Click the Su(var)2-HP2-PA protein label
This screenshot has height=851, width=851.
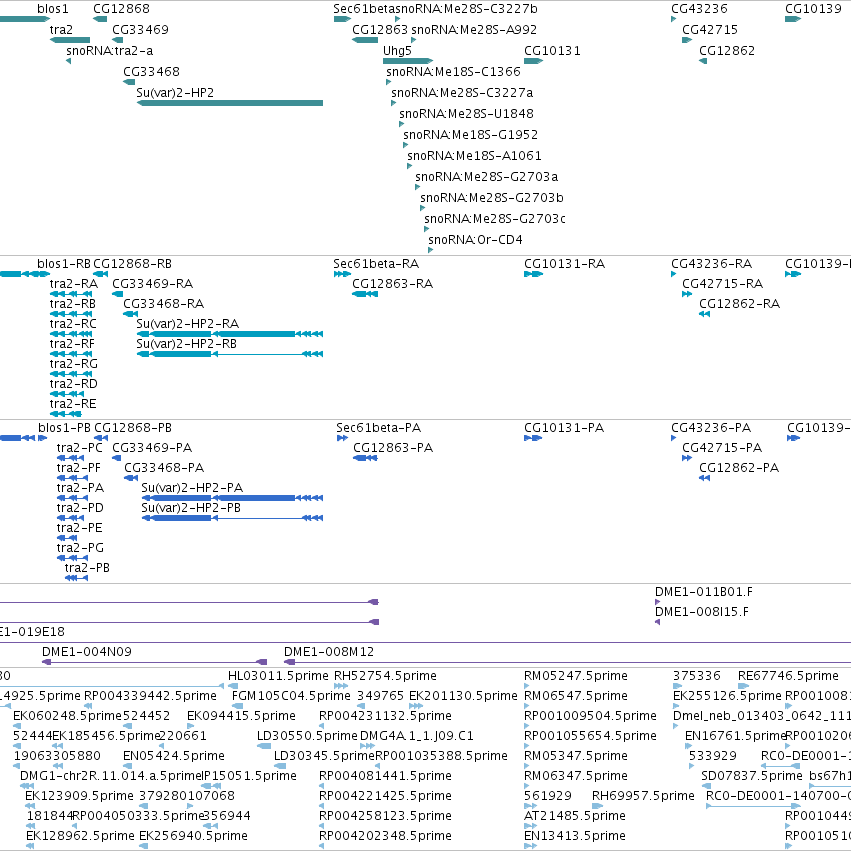point(192,488)
